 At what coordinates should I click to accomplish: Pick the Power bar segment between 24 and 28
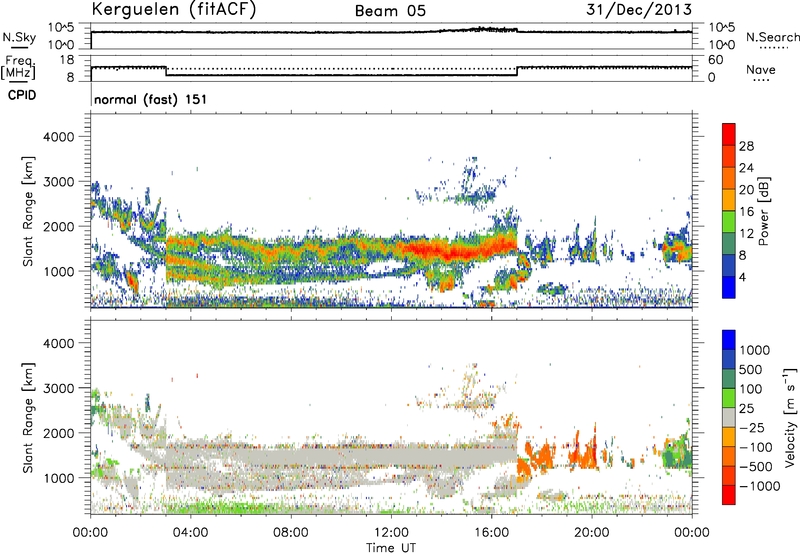729,157
